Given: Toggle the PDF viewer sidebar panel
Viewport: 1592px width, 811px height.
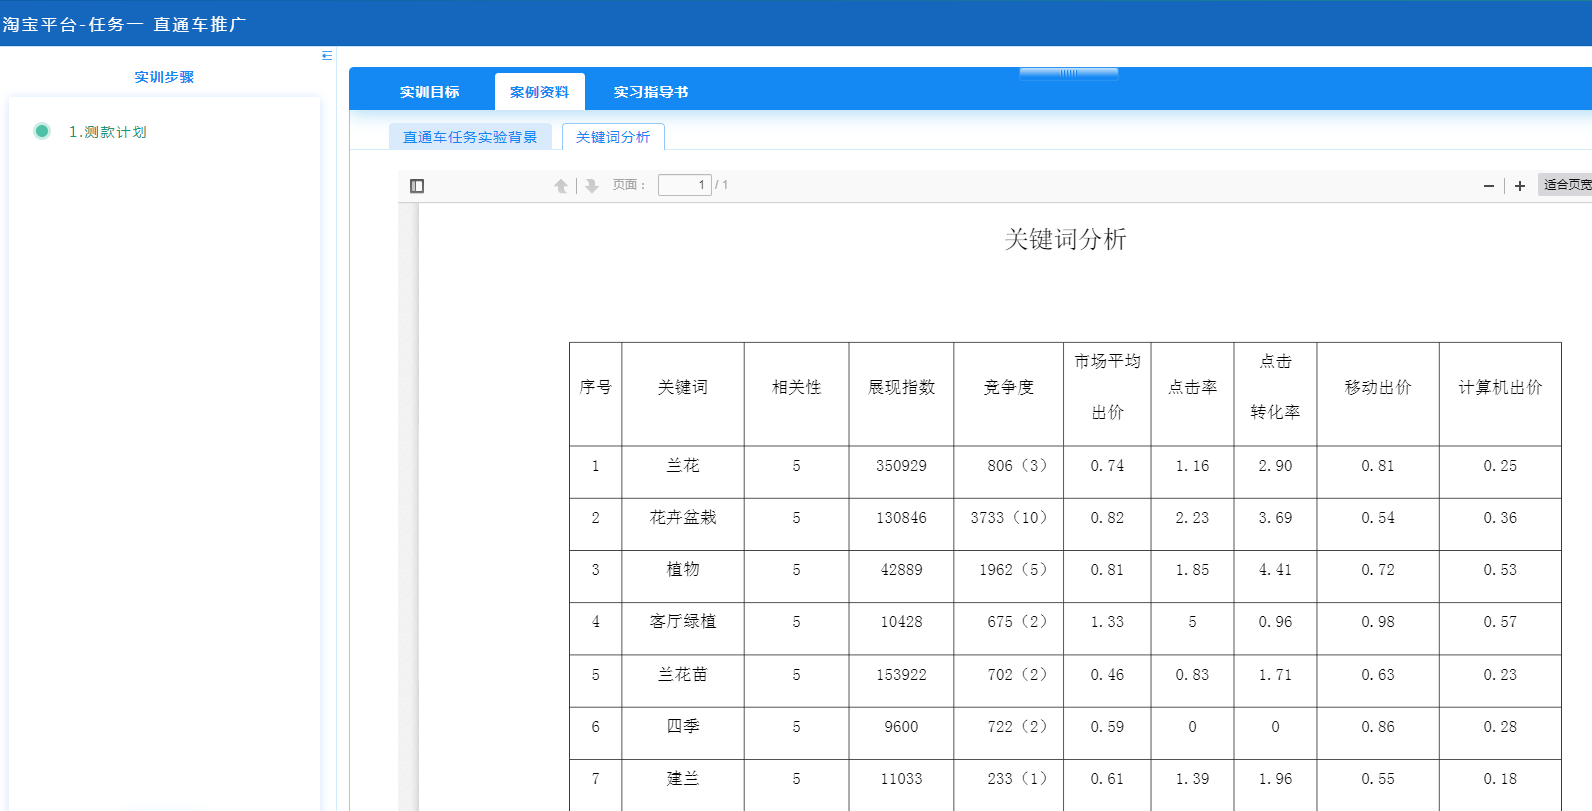Looking at the screenshot, I should coord(417,186).
